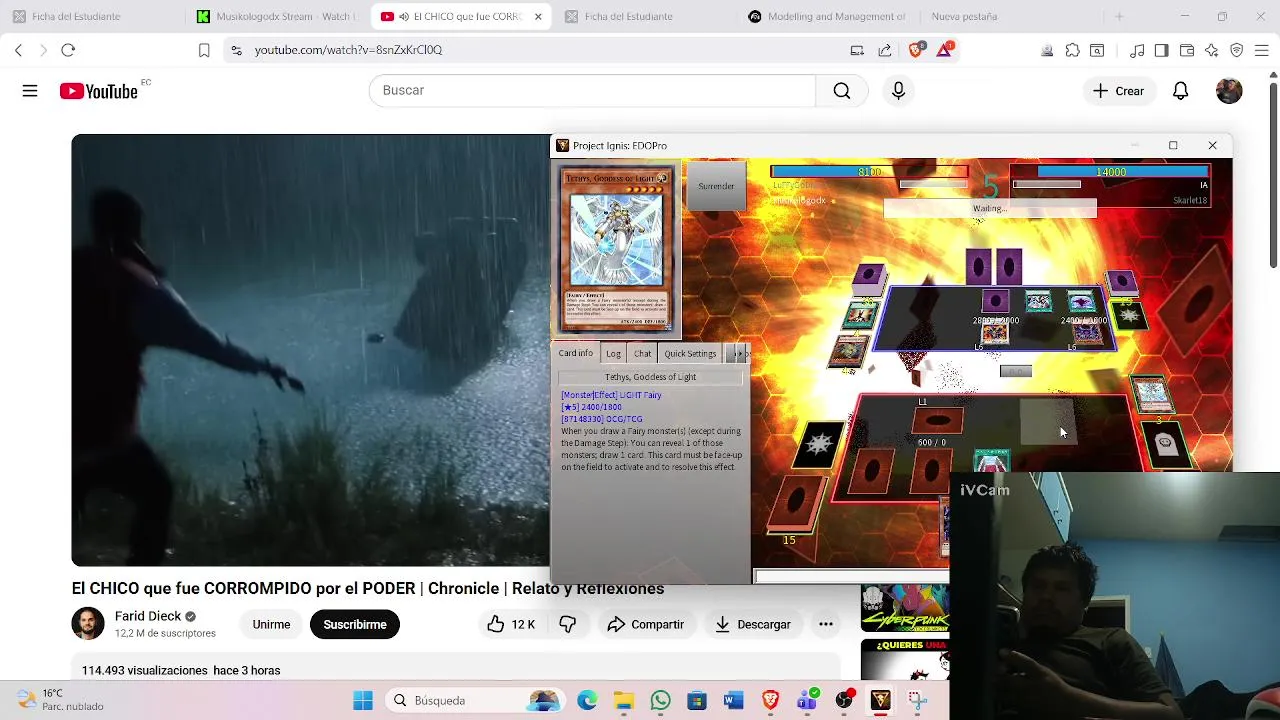
Task: Submit search with the magnifier button
Action: tap(842, 91)
